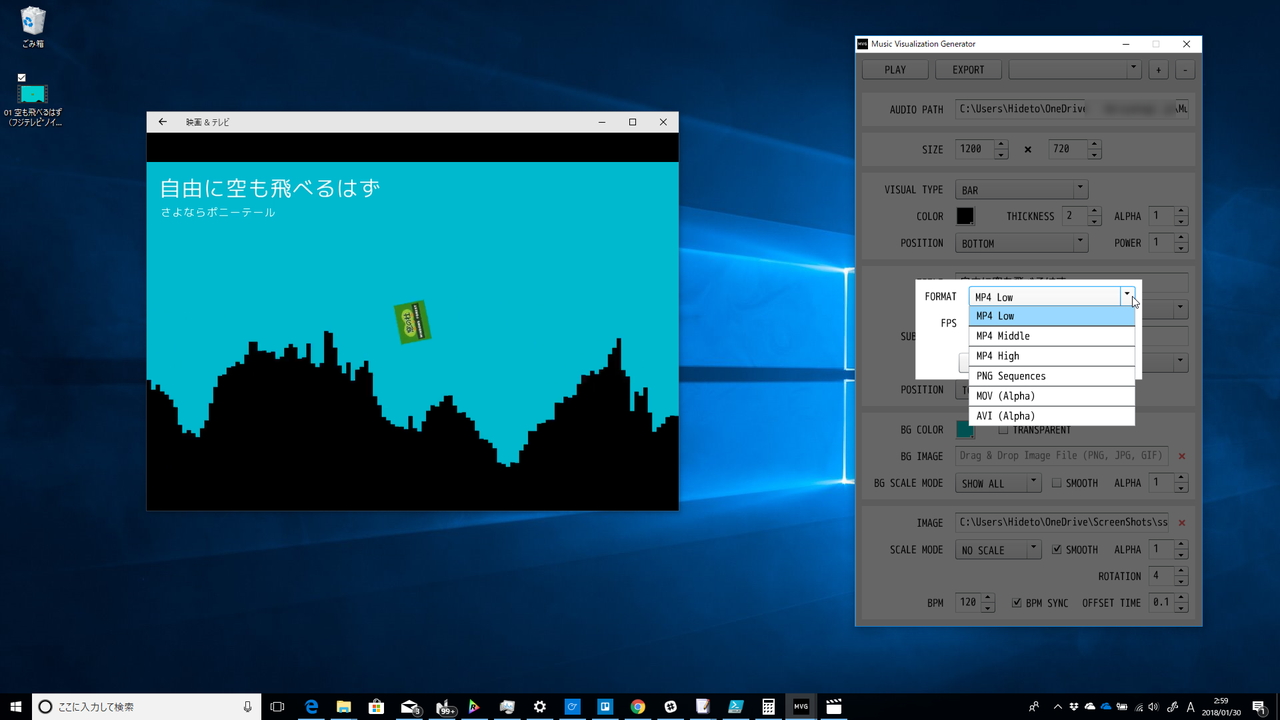Add a preset with the + button
The width and height of the screenshot is (1280, 720).
(x=1159, y=70)
